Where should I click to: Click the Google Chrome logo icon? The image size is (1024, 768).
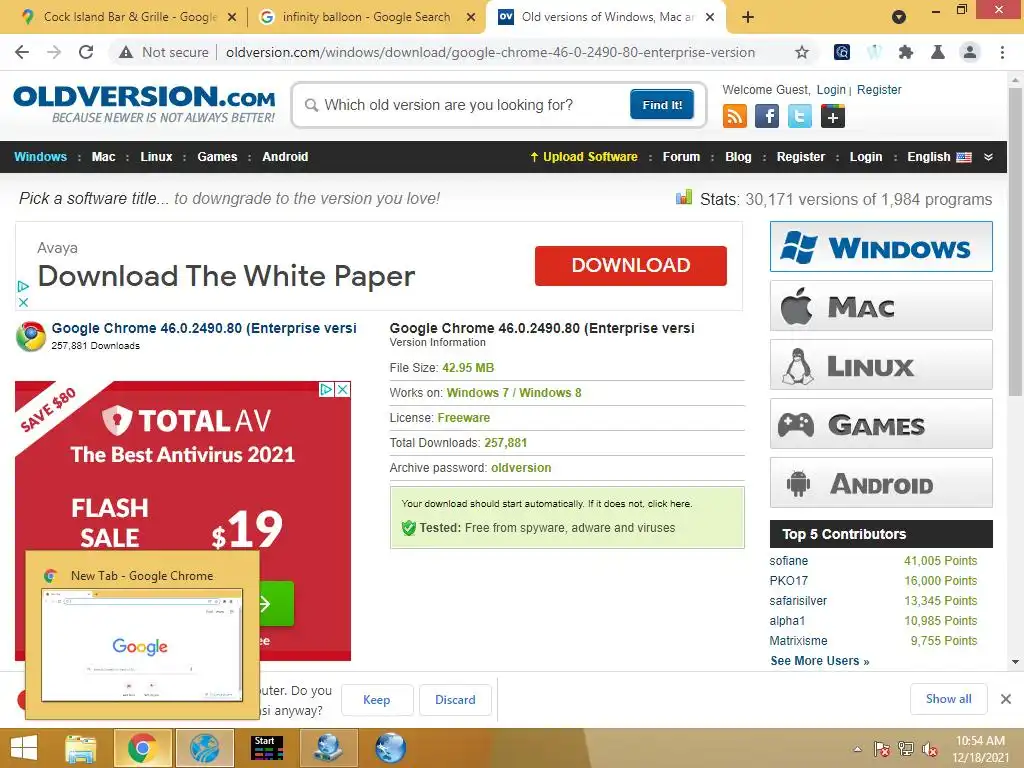(31, 336)
